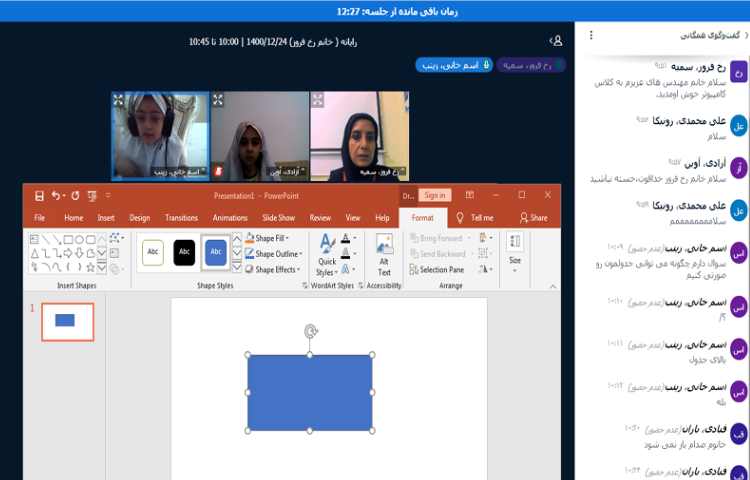Click the Text Outline icon in WordArt Styles
The width and height of the screenshot is (750, 480).
(346, 254)
